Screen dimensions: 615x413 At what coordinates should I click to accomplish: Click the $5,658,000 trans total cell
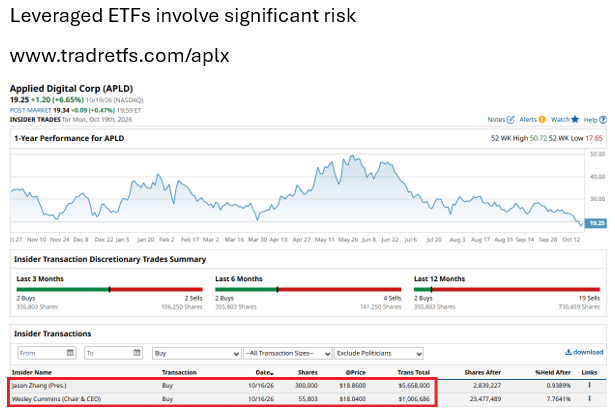click(x=414, y=386)
